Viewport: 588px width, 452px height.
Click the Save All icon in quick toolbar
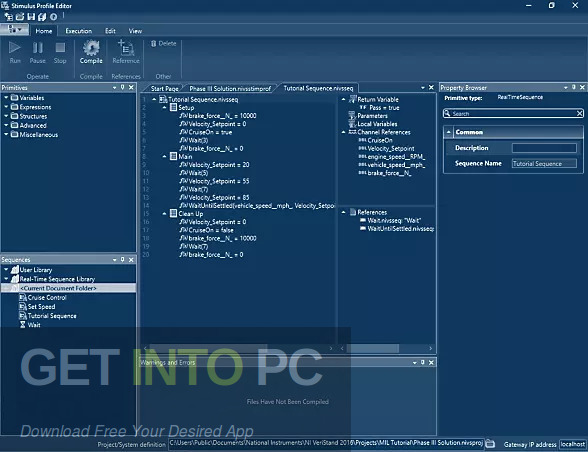pyautogui.click(x=42, y=17)
